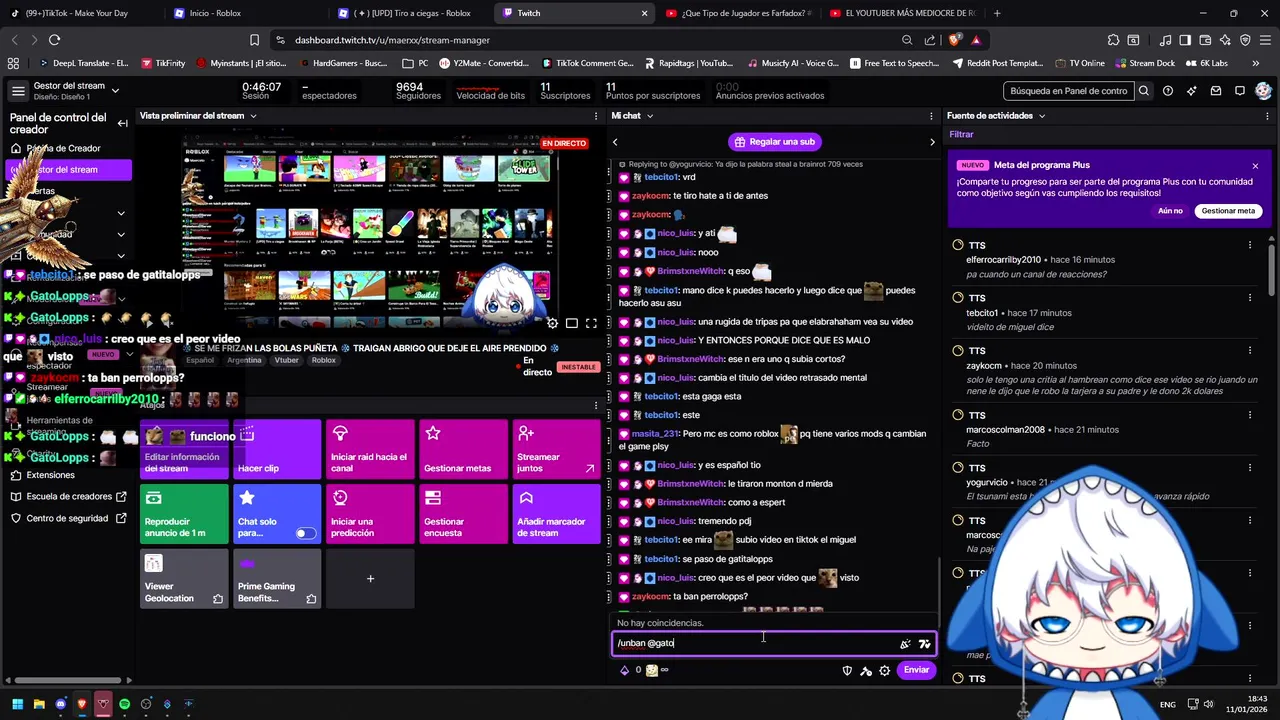Close the Meta del programa Plus banner
Screen dimensions: 1280x720
(1255, 166)
